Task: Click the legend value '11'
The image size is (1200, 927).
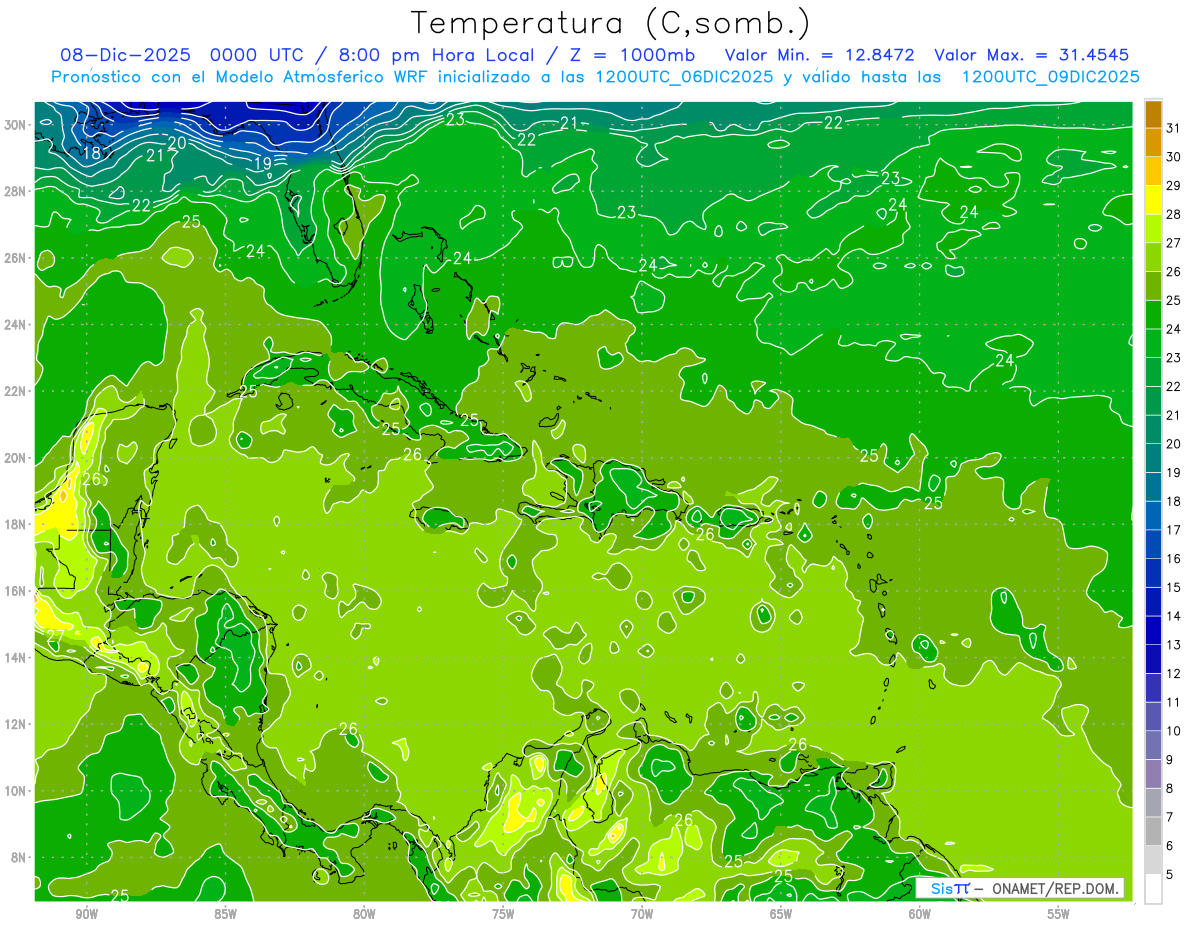Action: (1174, 703)
